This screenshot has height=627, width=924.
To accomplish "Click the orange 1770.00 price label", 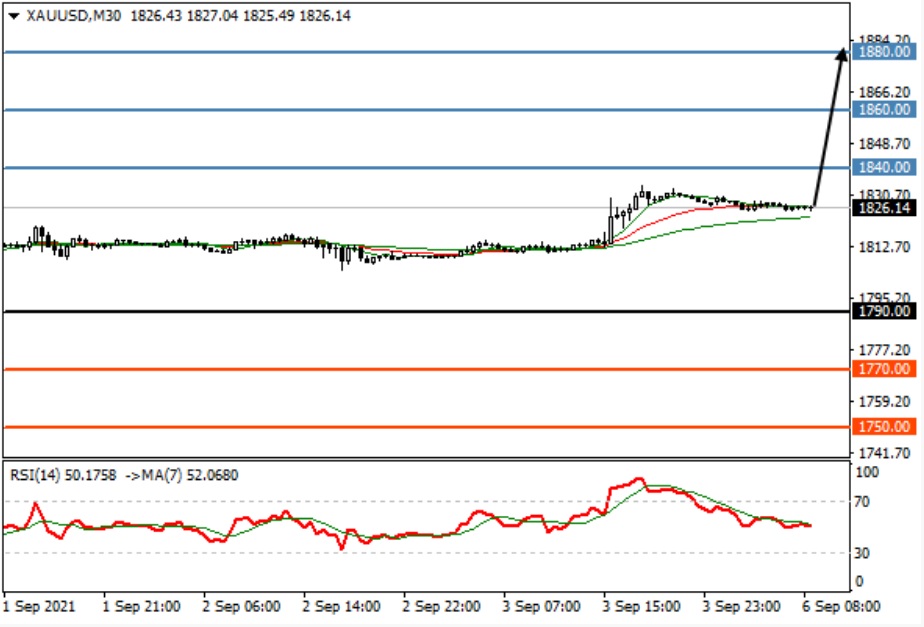I will (884, 369).
